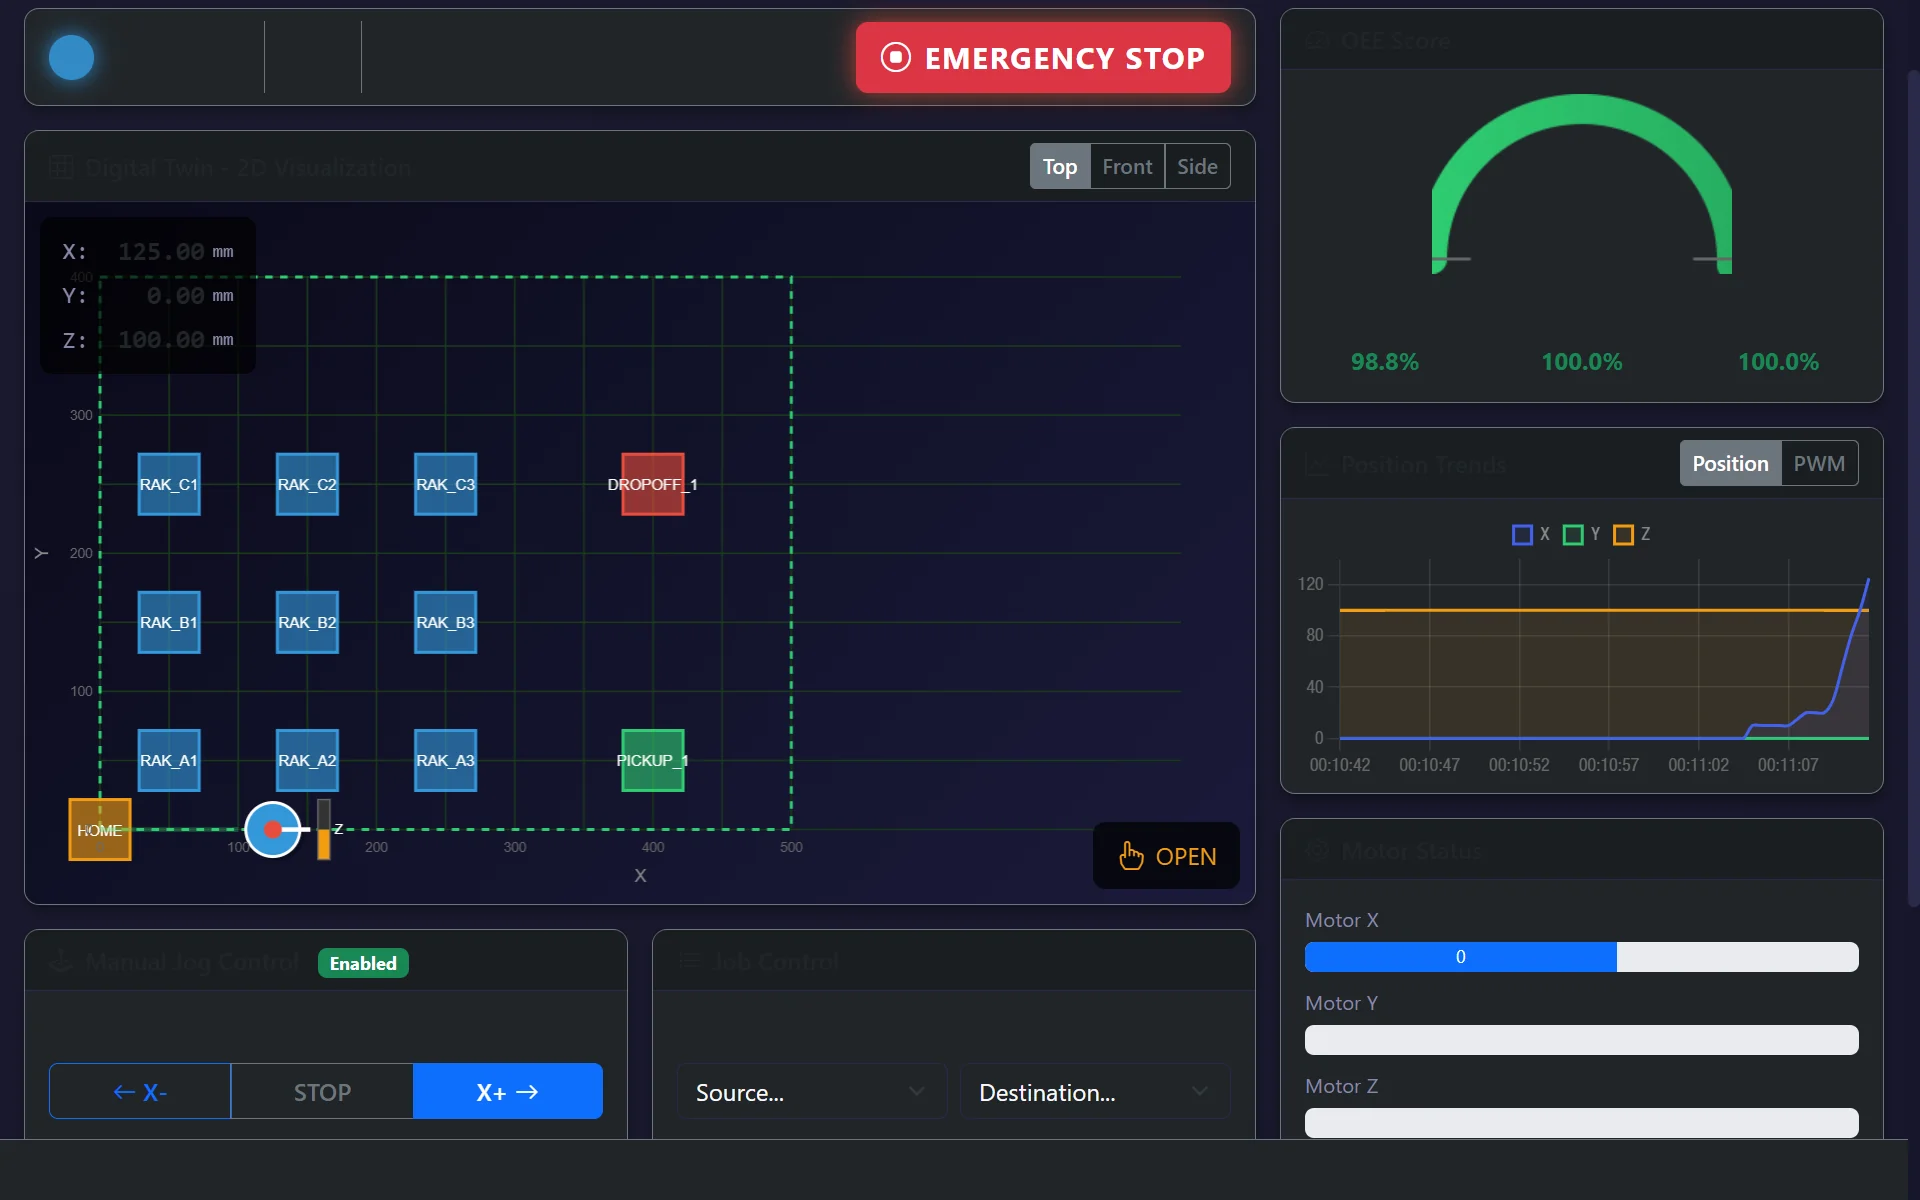Click the blue connection status circle
The width and height of the screenshot is (1920, 1200).
click(72, 57)
